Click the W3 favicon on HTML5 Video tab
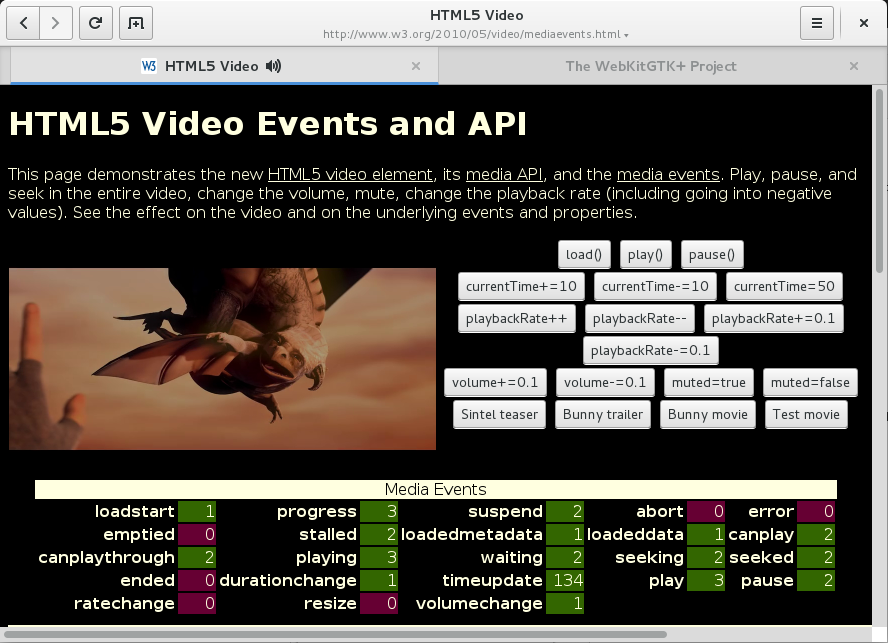Image resolution: width=888 pixels, height=643 pixels. (x=149, y=66)
